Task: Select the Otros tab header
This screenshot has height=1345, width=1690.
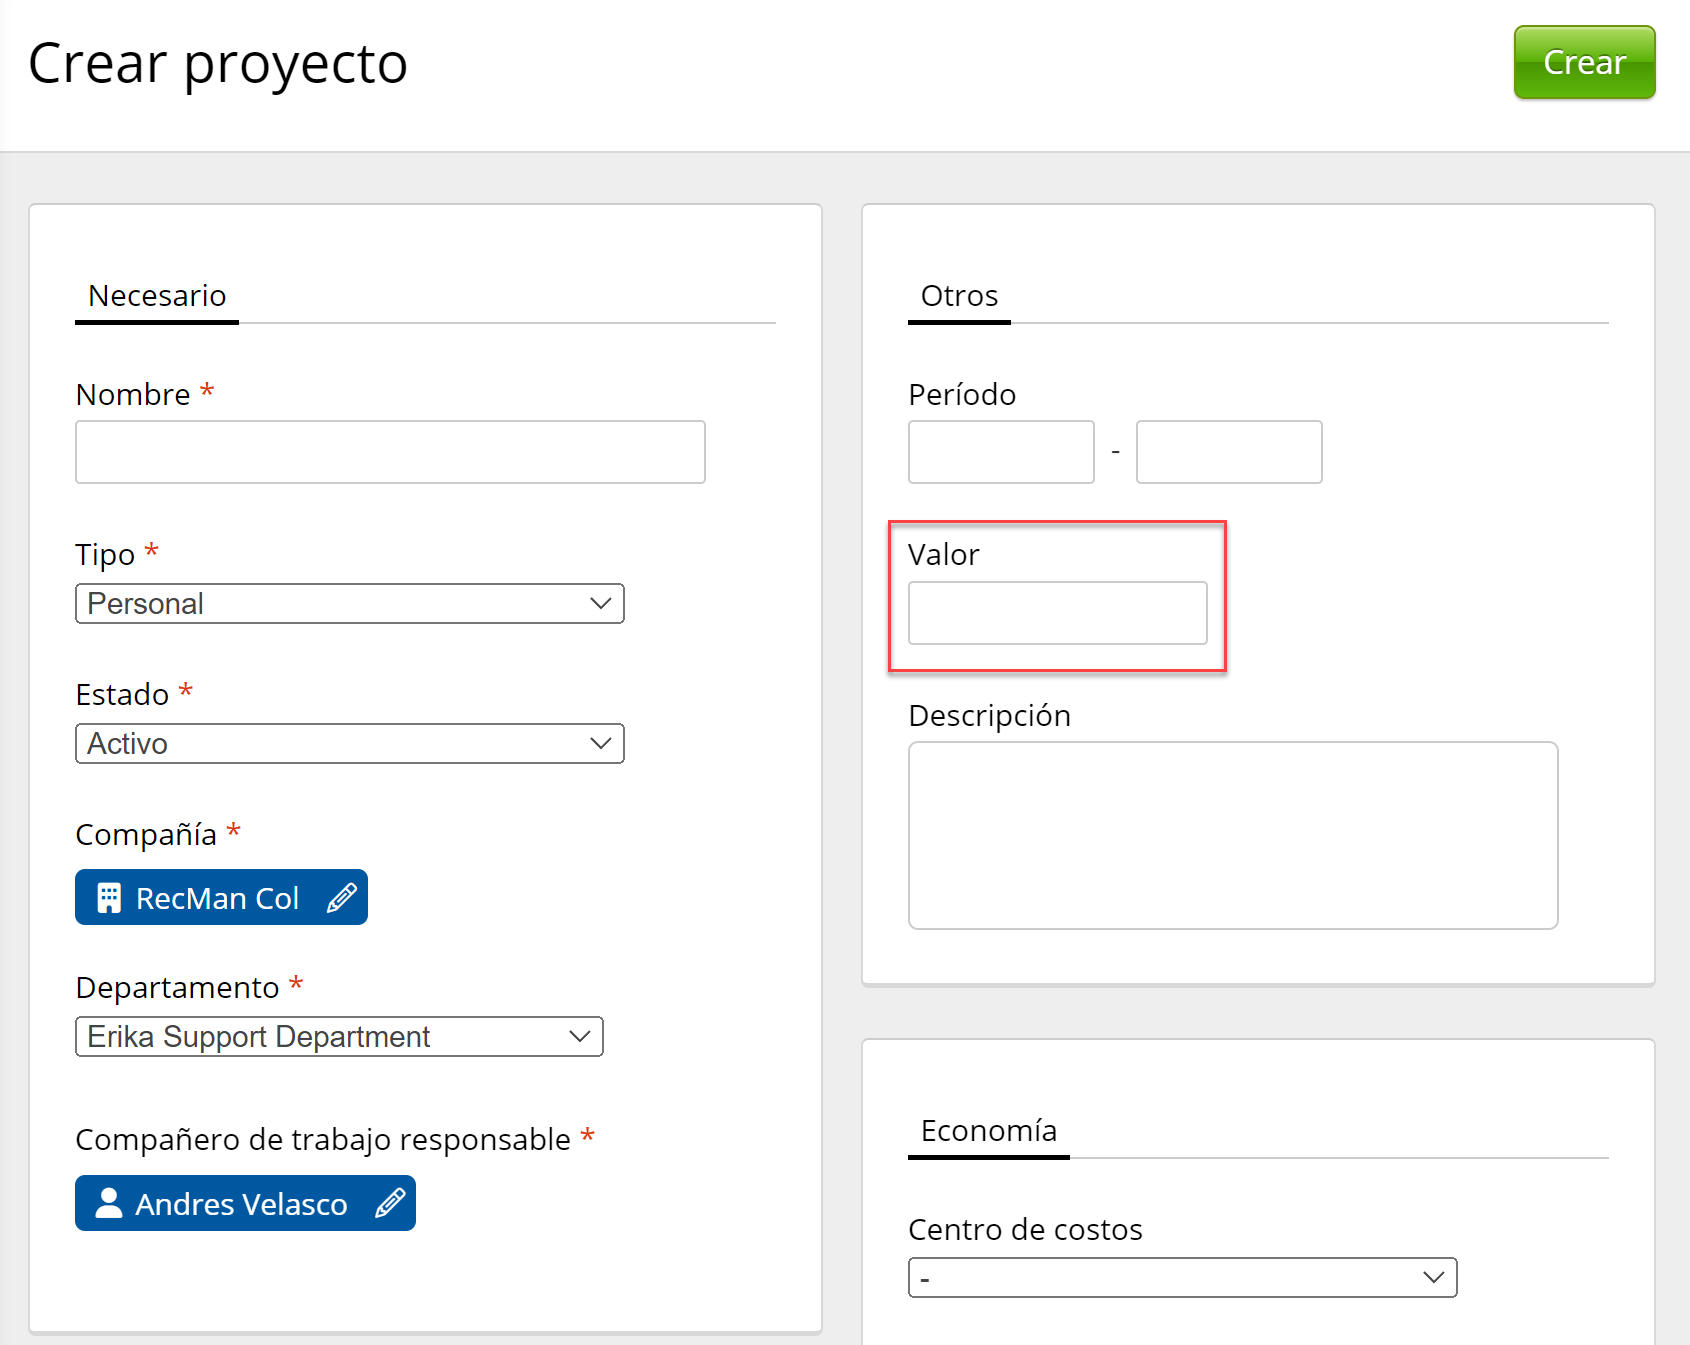Action: tap(959, 296)
